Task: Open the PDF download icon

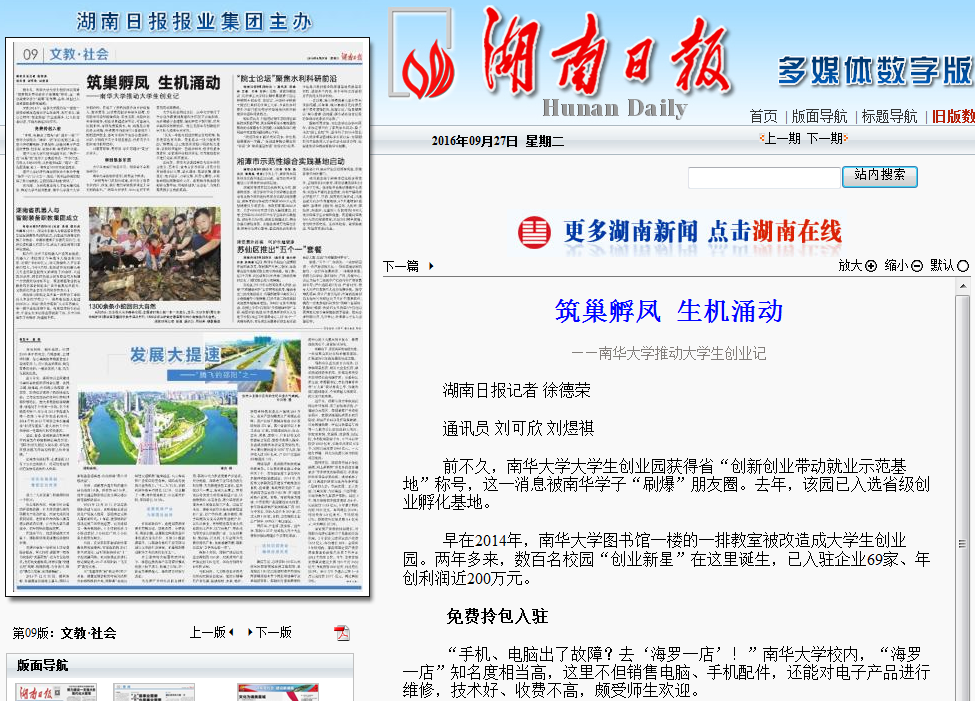Action: (342, 632)
